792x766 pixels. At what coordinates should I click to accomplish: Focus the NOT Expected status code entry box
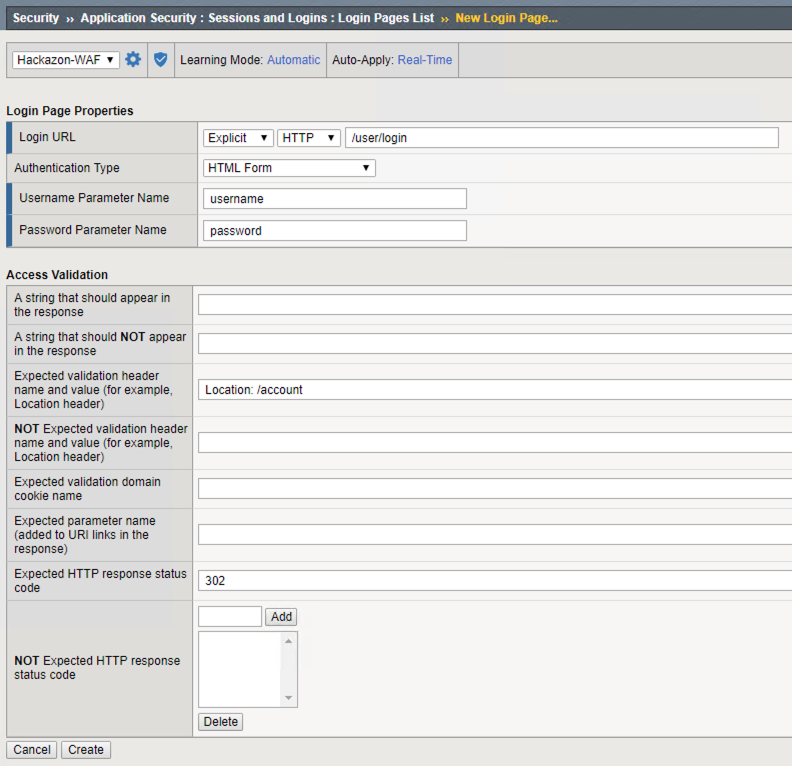[x=230, y=617]
